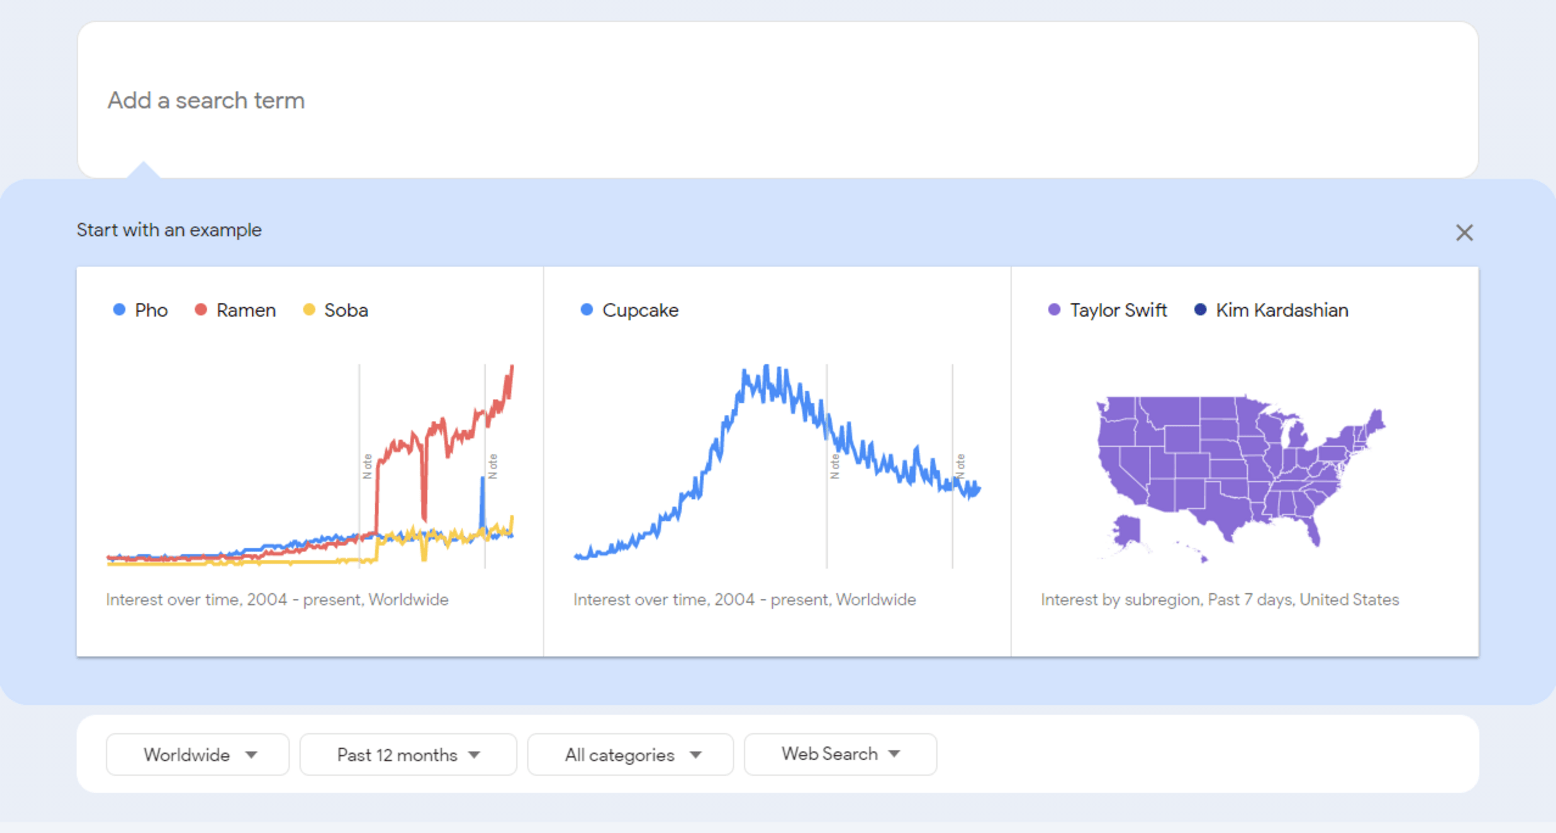Select the blue Pho legend dot
This screenshot has width=1556, height=833.
click(x=119, y=310)
